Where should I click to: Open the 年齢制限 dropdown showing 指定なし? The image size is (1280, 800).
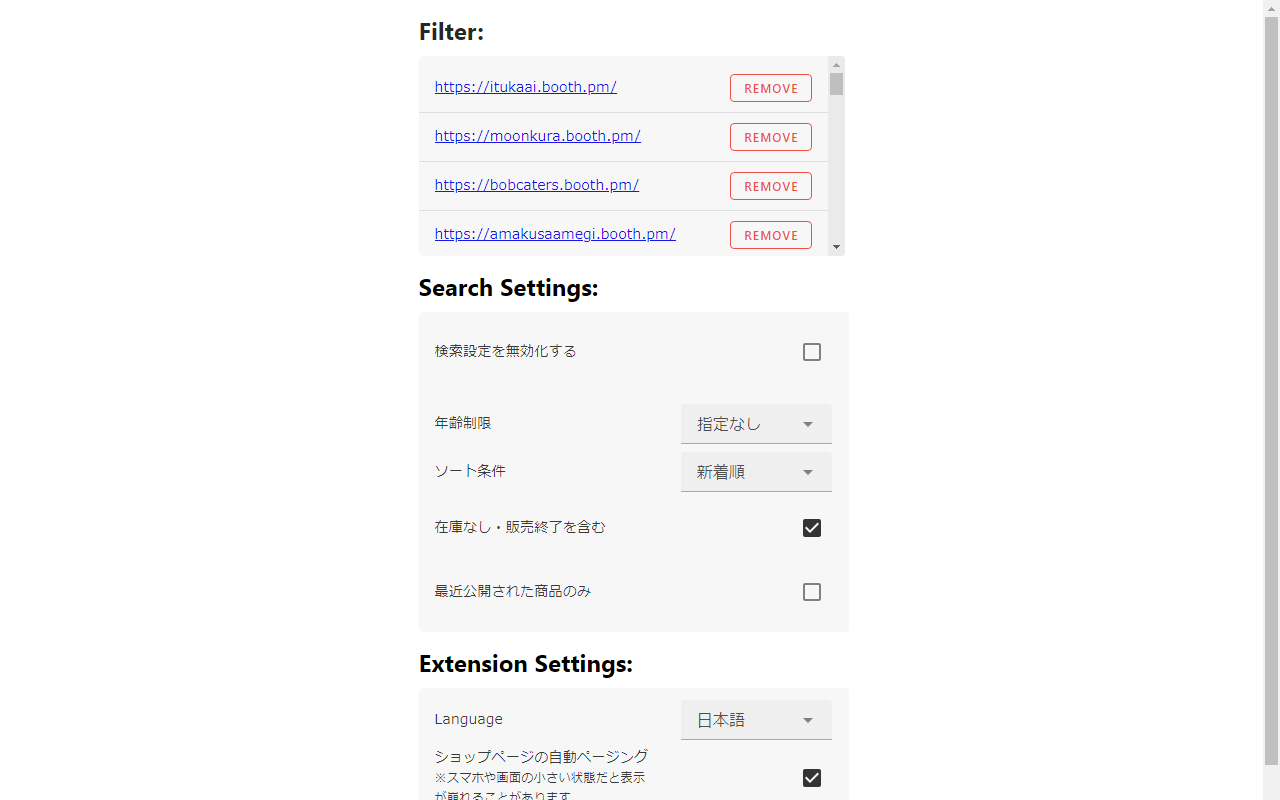click(756, 424)
